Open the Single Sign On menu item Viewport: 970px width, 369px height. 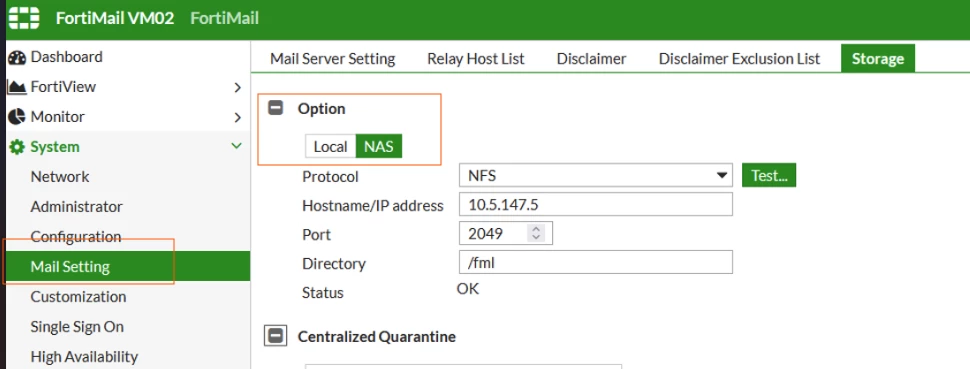tap(77, 327)
